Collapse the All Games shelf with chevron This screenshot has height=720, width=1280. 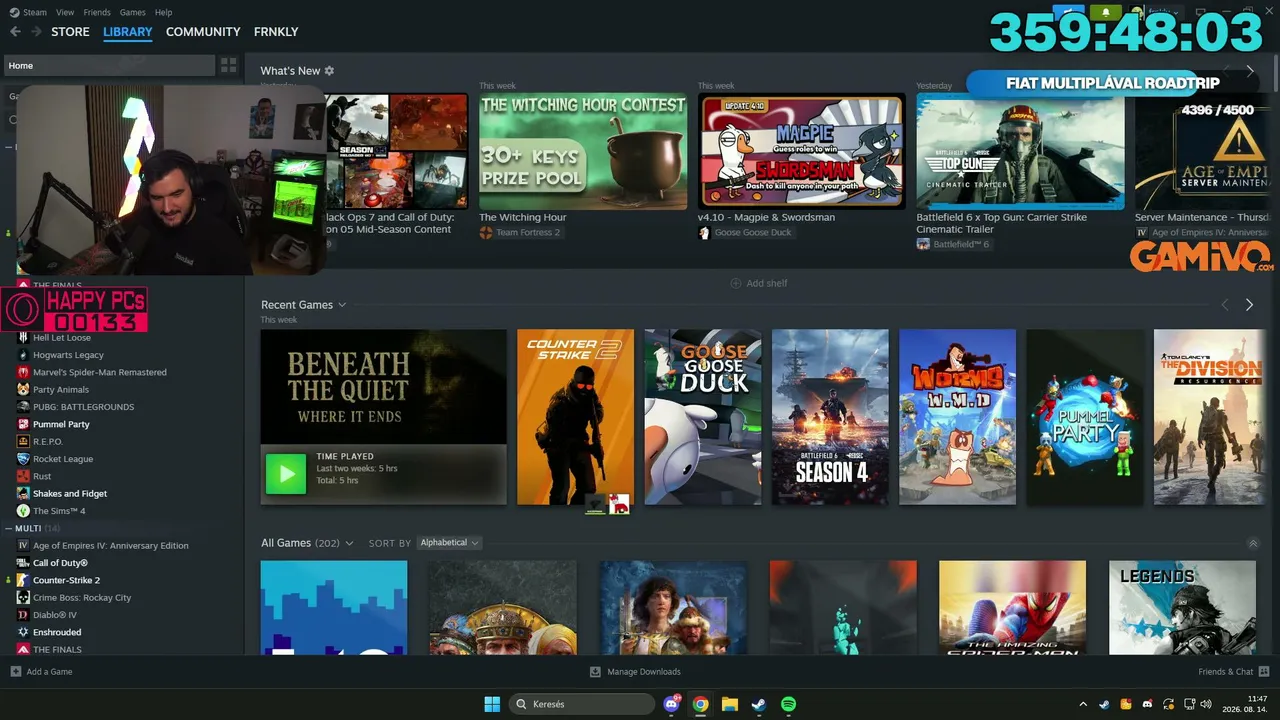(x=1253, y=543)
